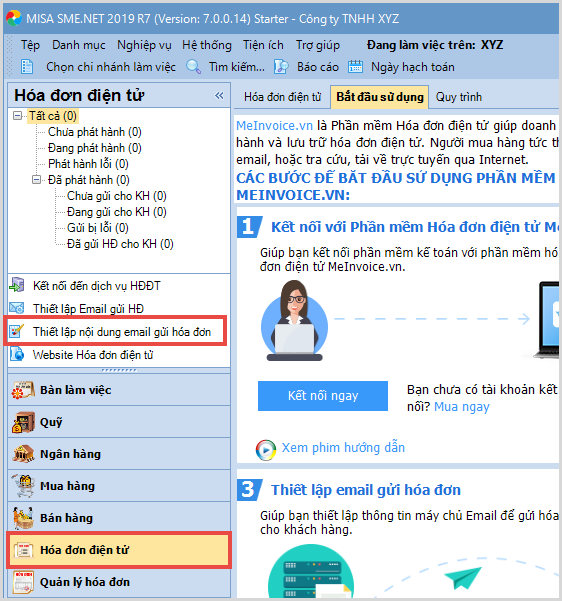
Task: Click the Bán hàng module icon
Action: click(23, 518)
